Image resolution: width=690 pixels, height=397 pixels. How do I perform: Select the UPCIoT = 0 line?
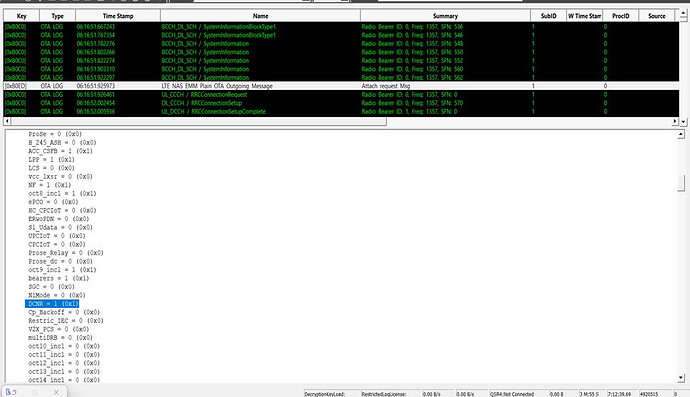[57, 236]
